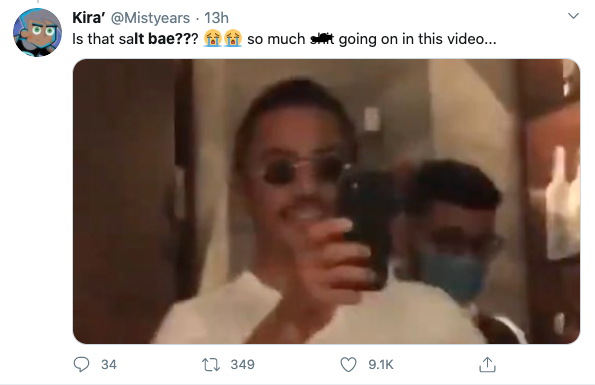Click the first crying face emoji

tap(212, 38)
